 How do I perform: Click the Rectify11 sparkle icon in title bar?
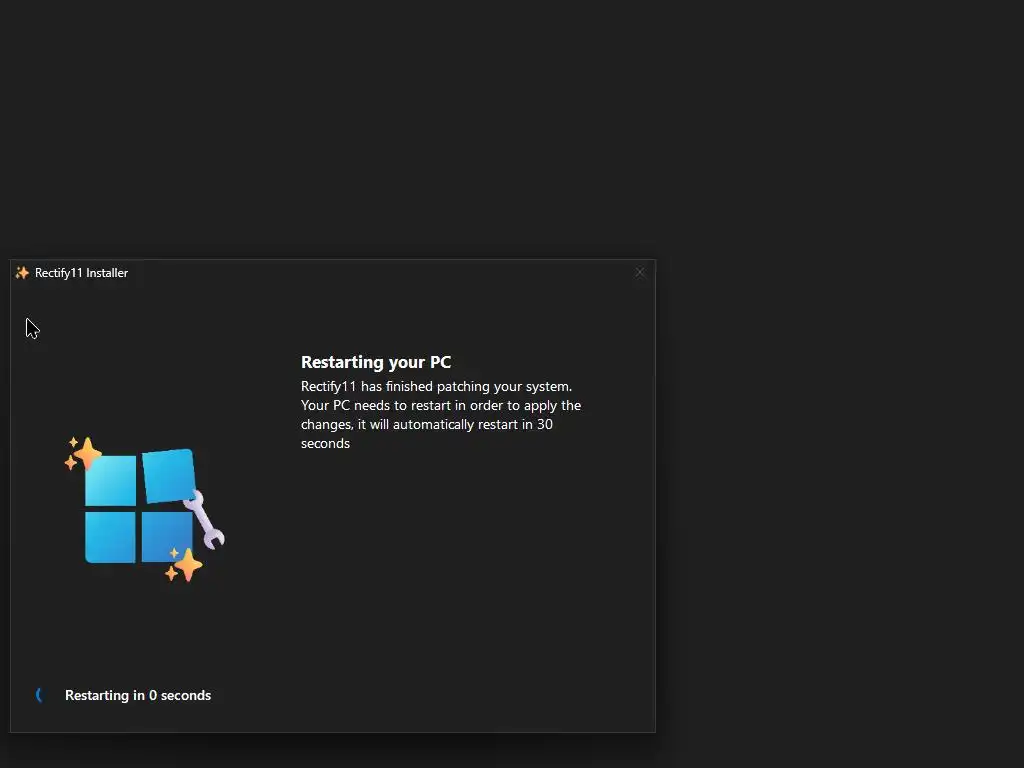pos(22,273)
